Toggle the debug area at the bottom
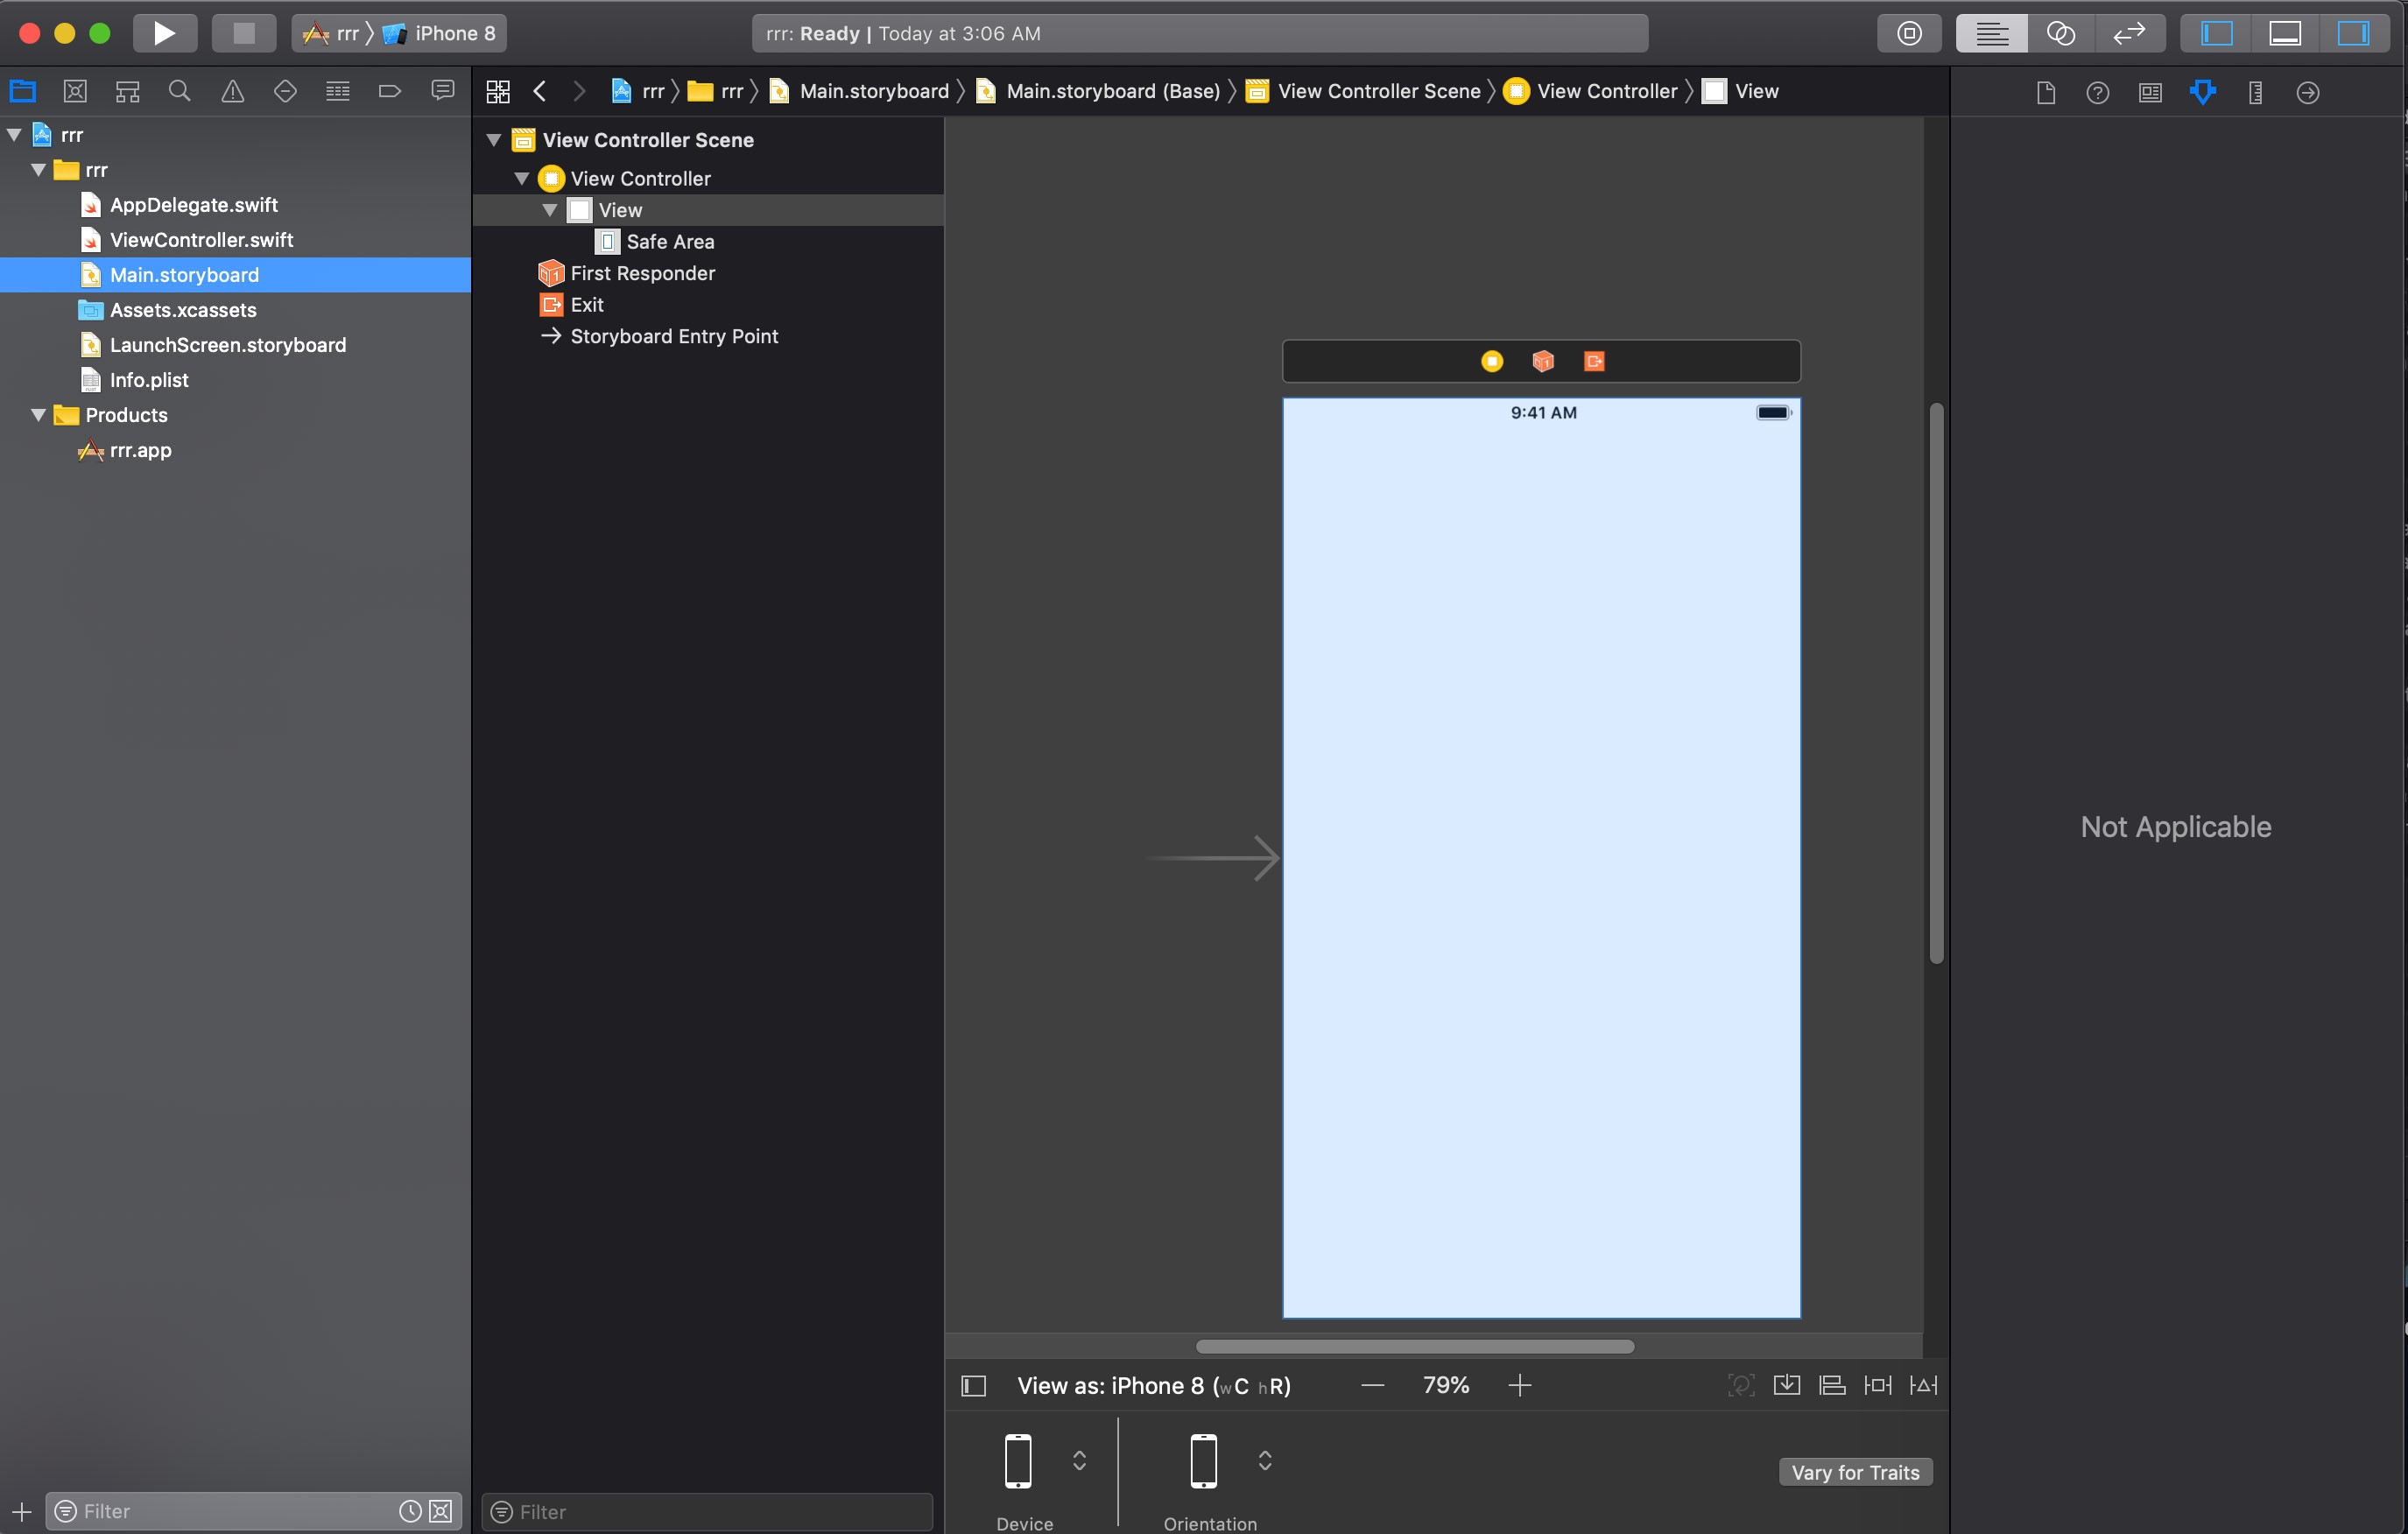Image resolution: width=2408 pixels, height=1534 pixels. click(2285, 32)
